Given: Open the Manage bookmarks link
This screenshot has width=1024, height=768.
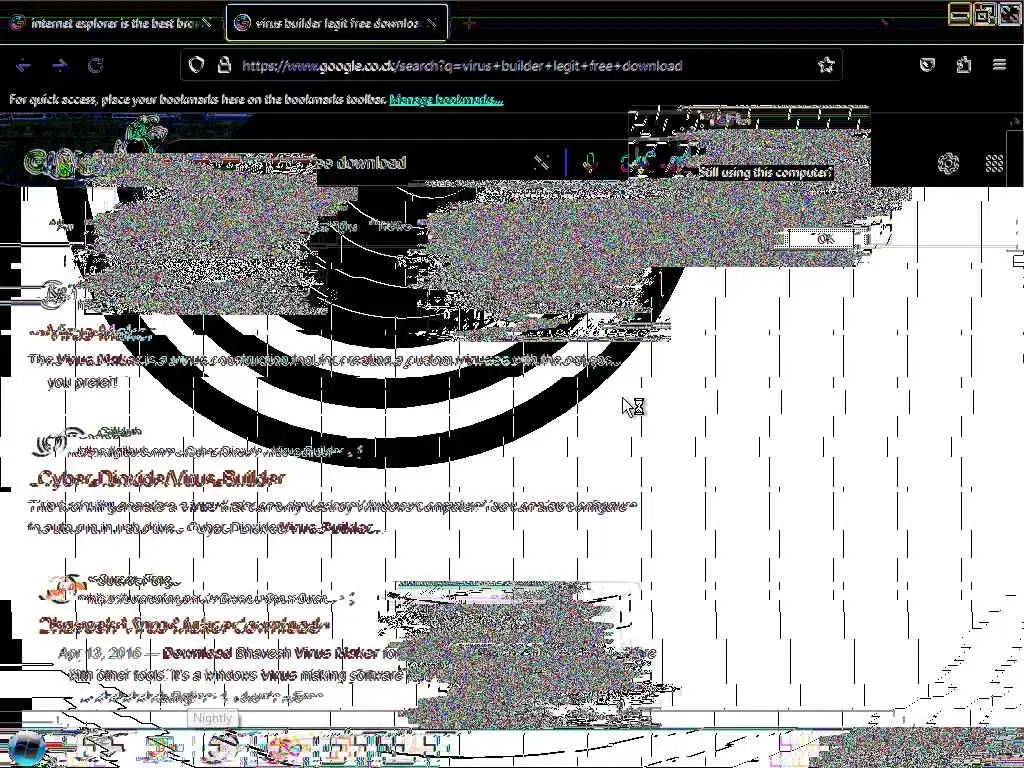Looking at the screenshot, I should pos(446,100).
